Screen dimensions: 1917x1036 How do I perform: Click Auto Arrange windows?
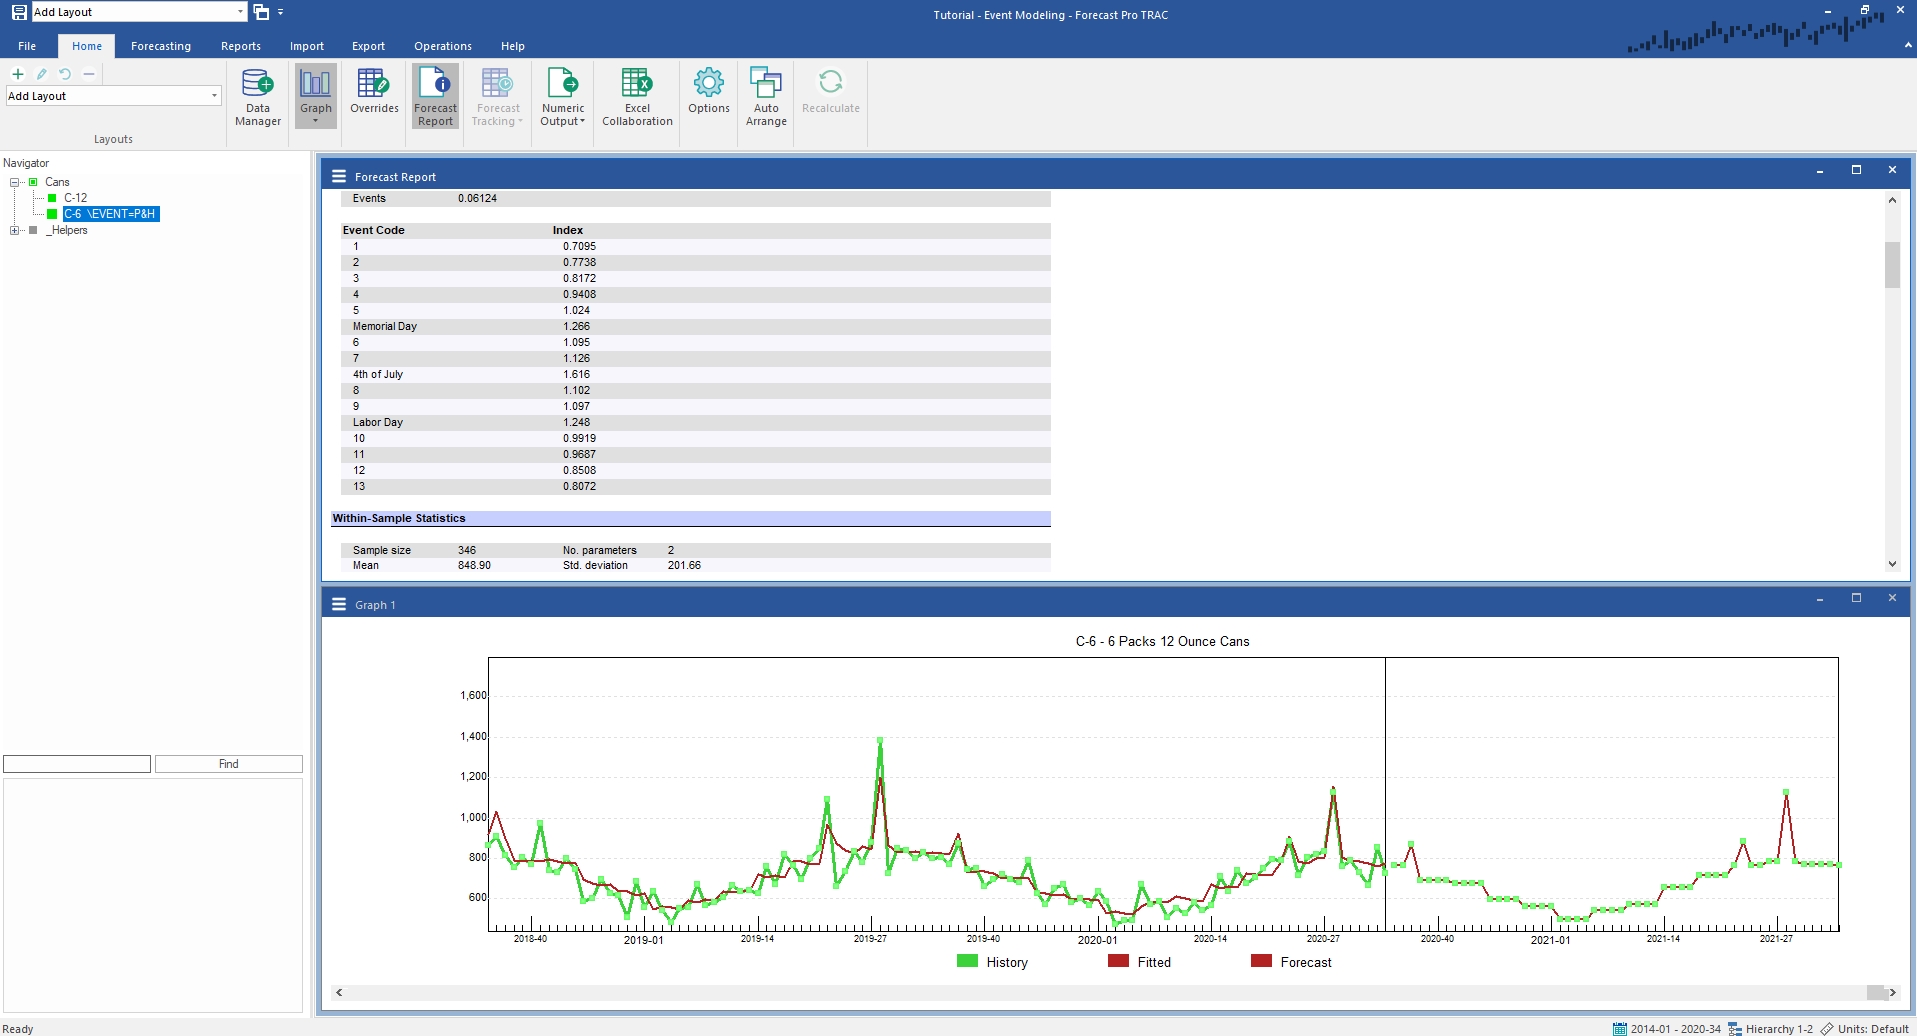[x=766, y=97]
